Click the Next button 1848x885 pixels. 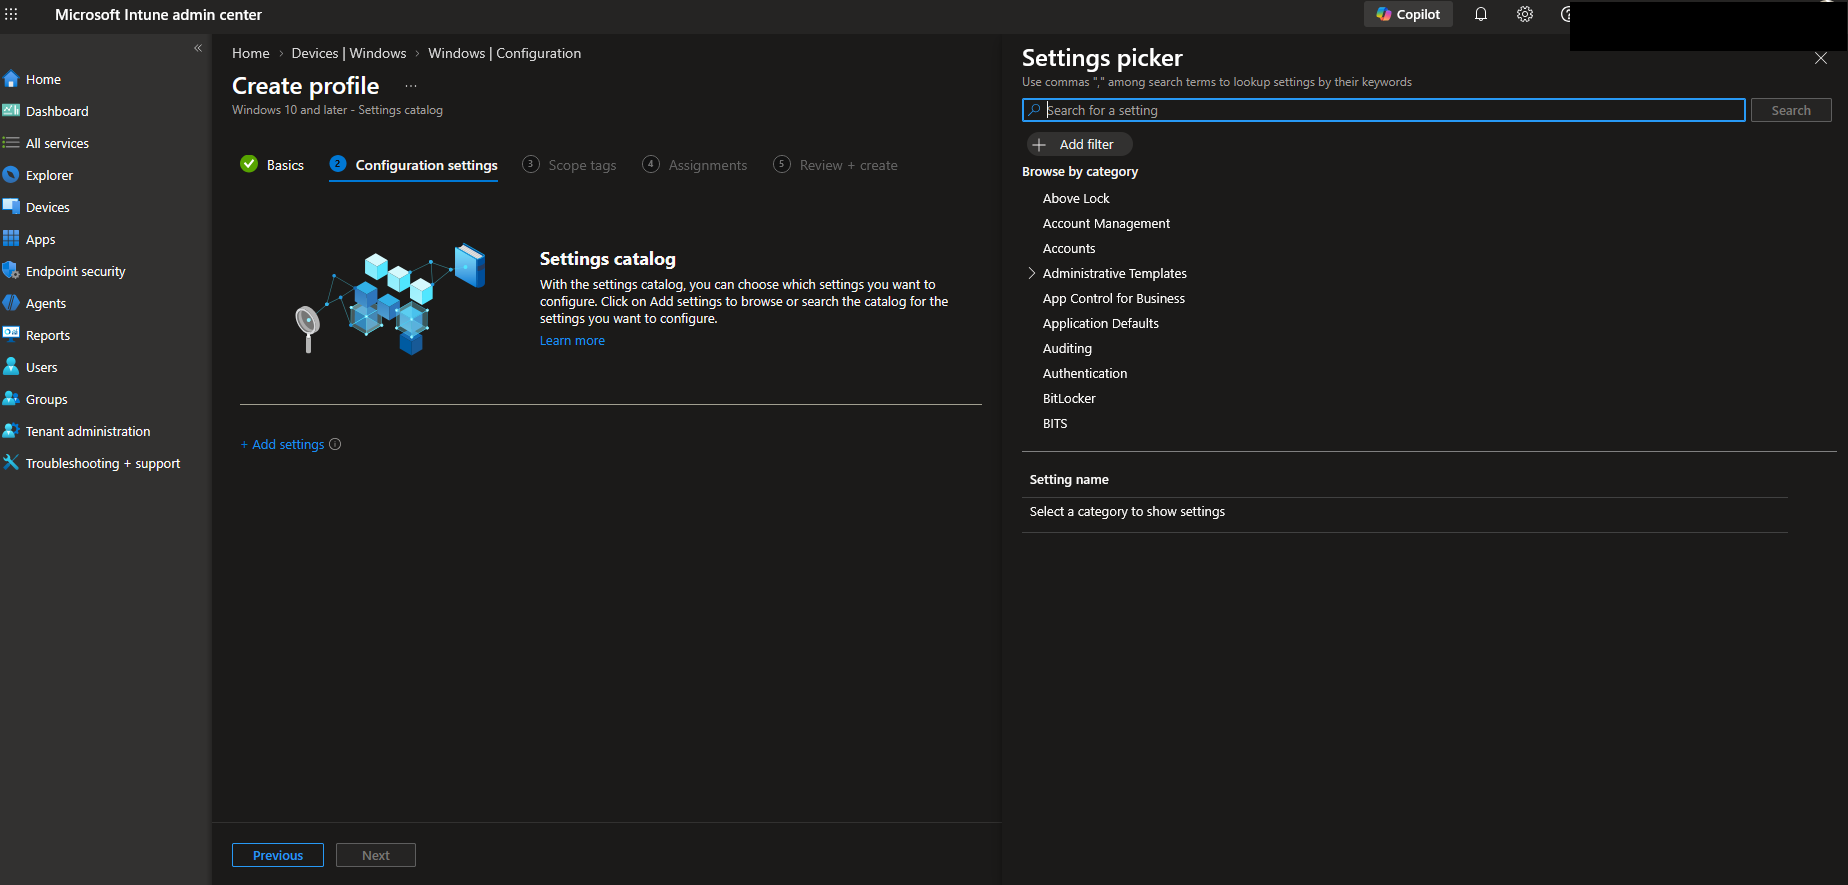tap(376, 855)
